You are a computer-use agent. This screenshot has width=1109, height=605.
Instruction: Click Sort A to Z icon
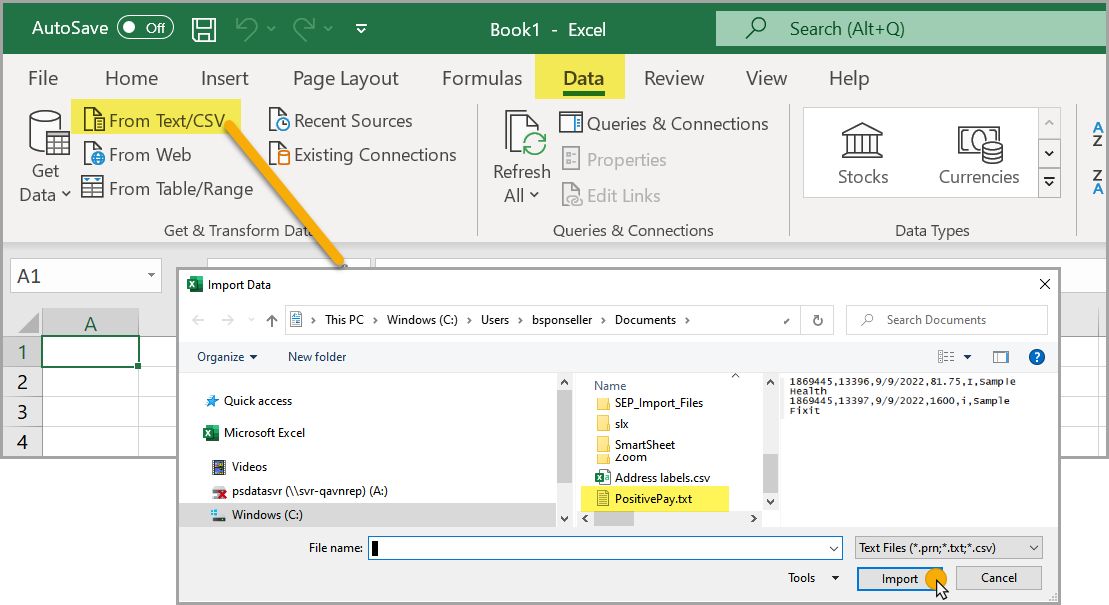[x=1098, y=133]
